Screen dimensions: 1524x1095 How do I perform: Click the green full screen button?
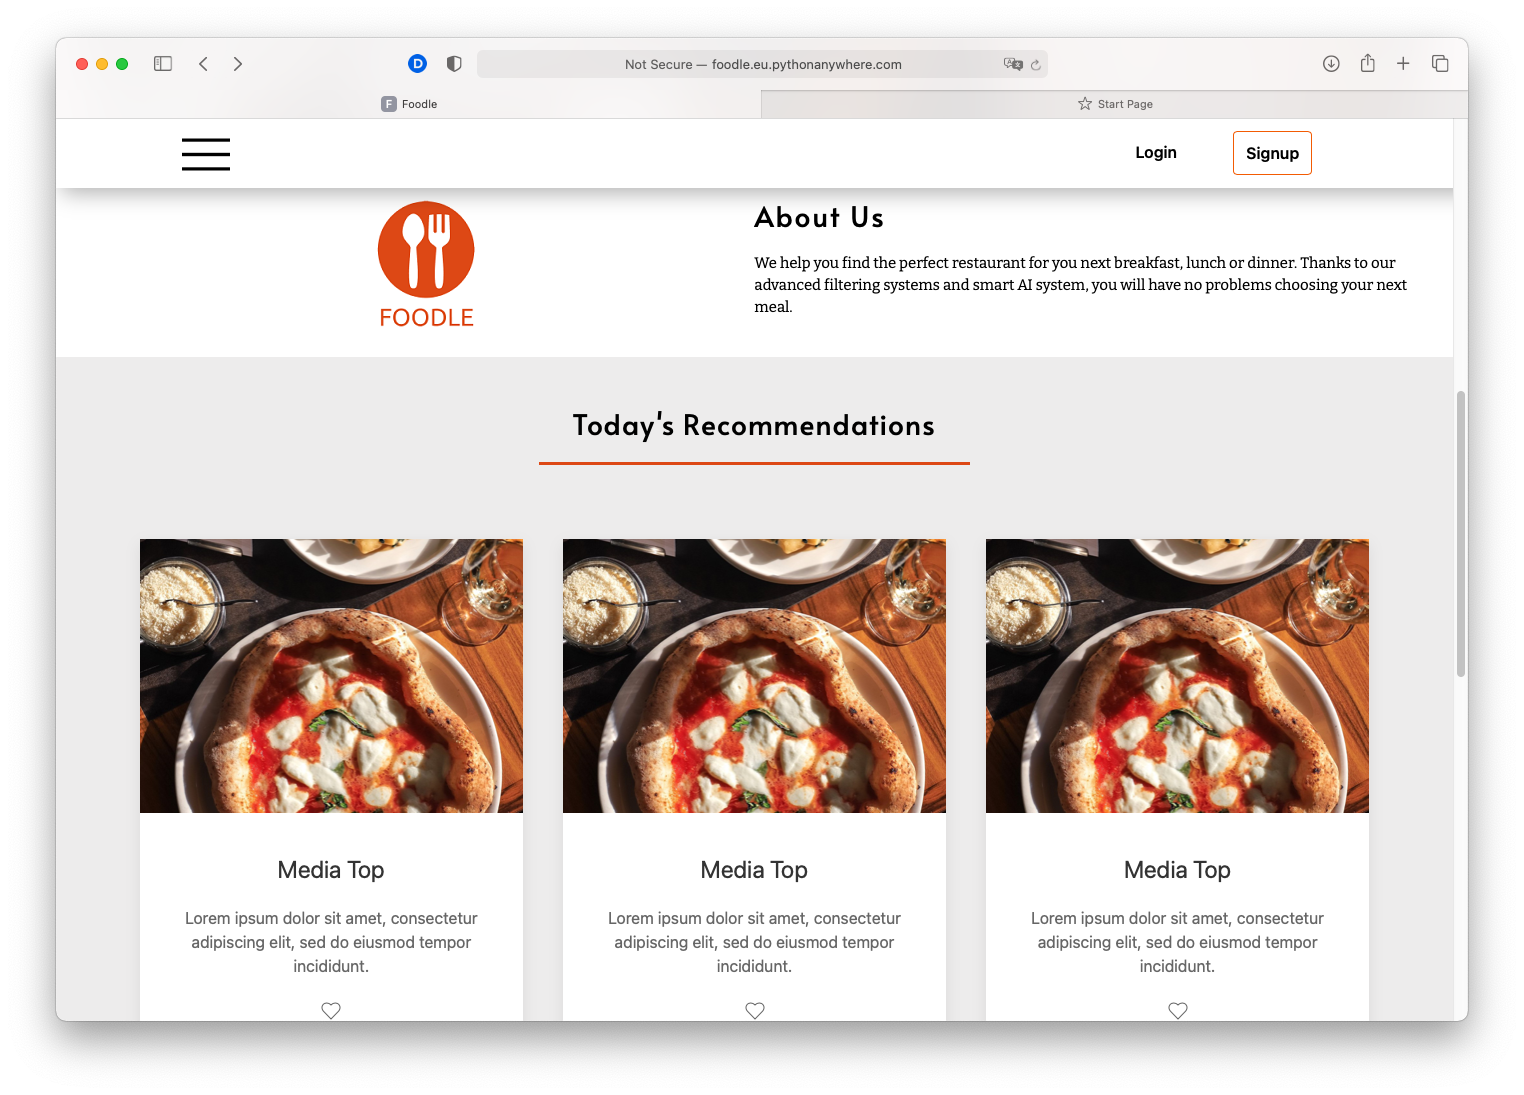pyautogui.click(x=122, y=64)
